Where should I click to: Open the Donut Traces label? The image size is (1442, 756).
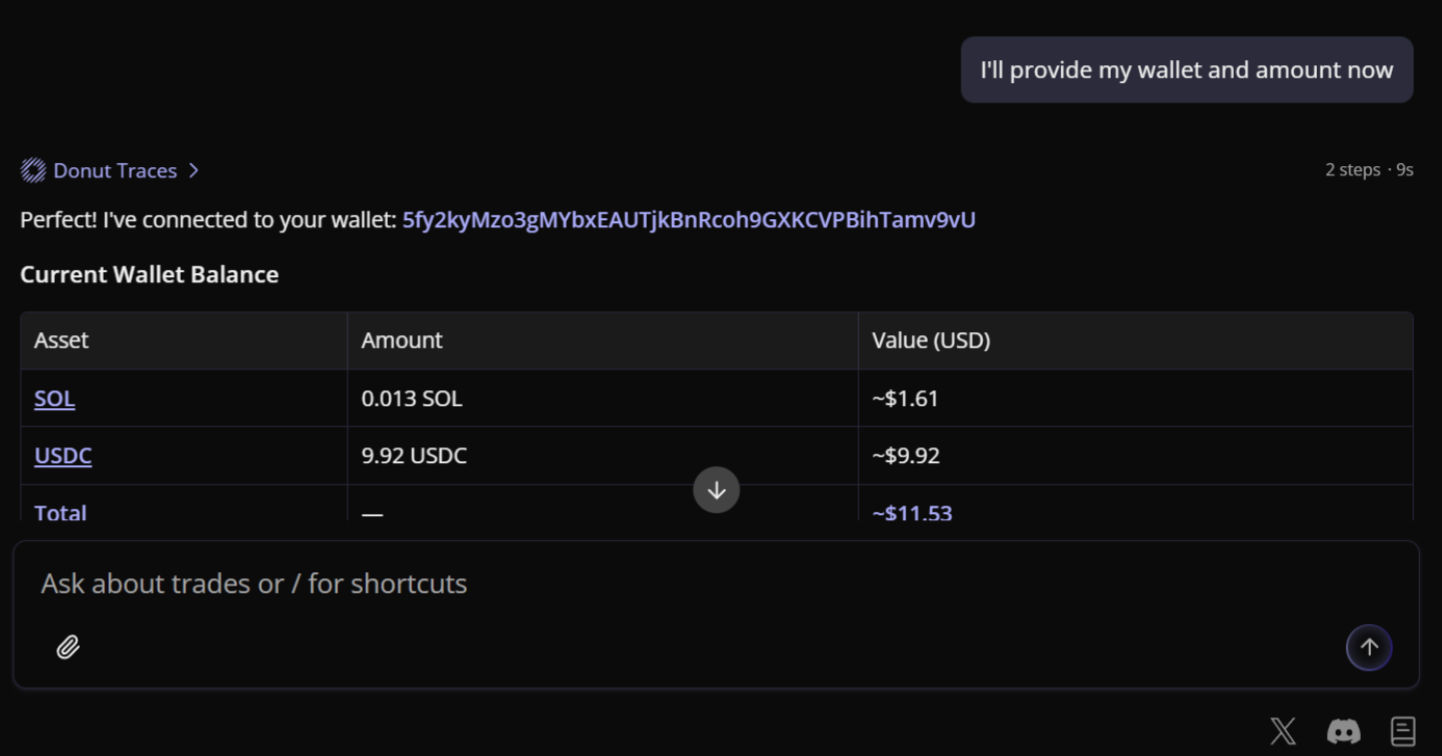(x=115, y=171)
